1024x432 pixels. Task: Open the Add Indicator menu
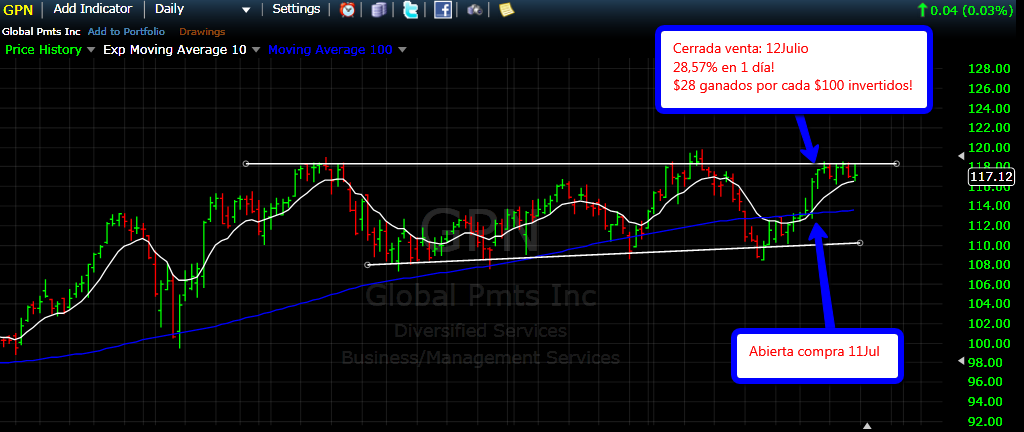(x=93, y=9)
